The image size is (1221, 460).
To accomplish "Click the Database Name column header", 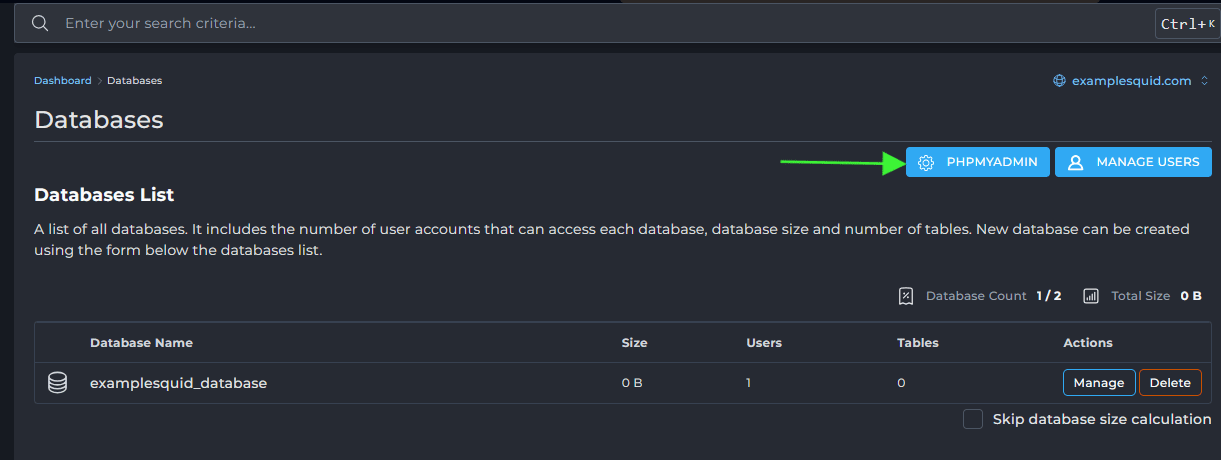I will [141, 343].
